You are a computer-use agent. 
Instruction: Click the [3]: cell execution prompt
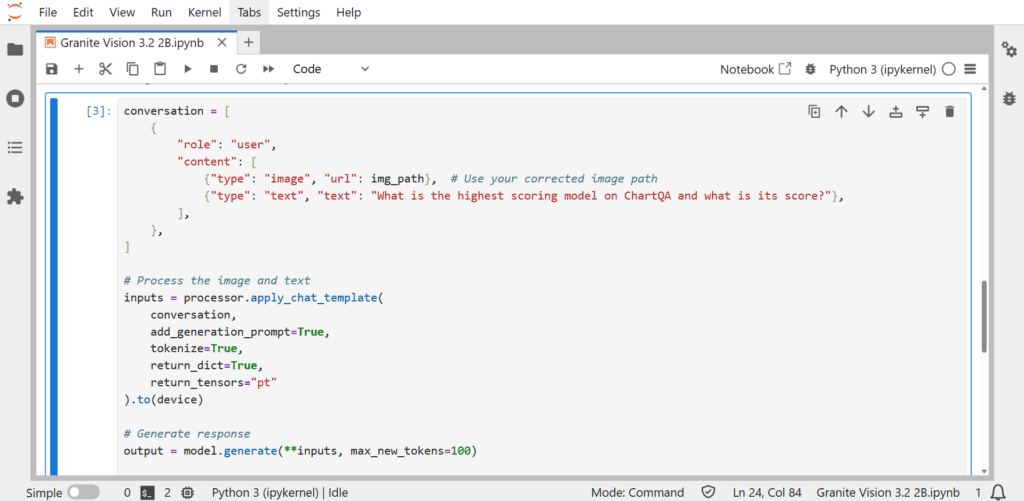[x=99, y=111]
